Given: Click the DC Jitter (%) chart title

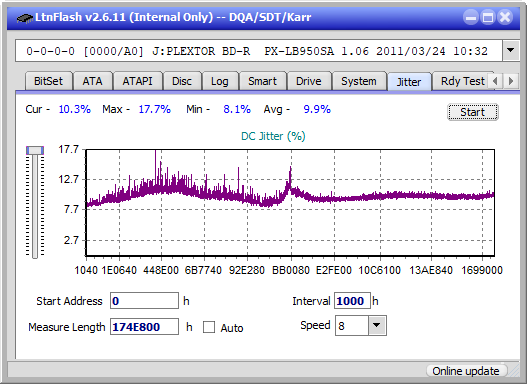Looking at the screenshot, I should click(x=273, y=136).
